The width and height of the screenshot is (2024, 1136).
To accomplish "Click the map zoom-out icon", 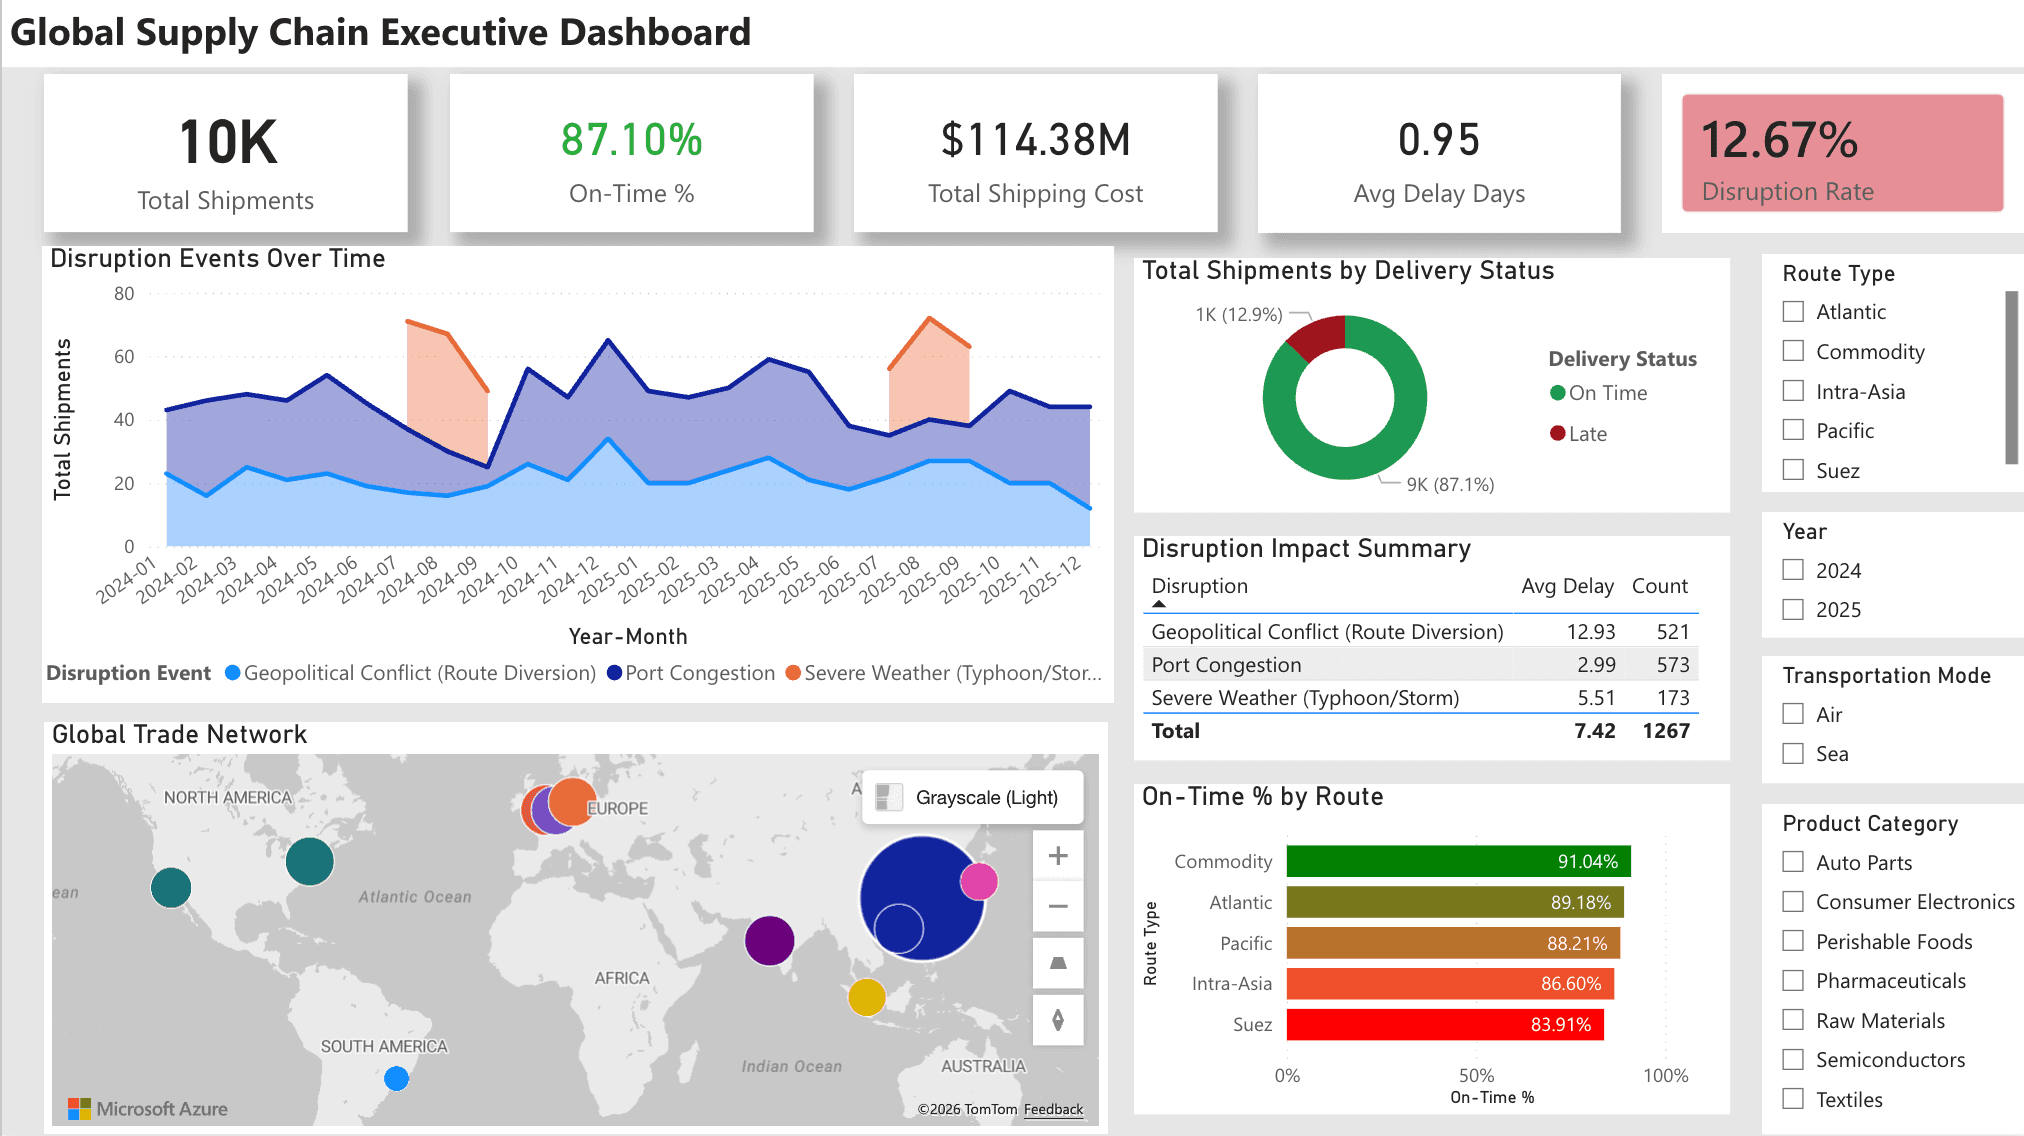I will point(1057,906).
